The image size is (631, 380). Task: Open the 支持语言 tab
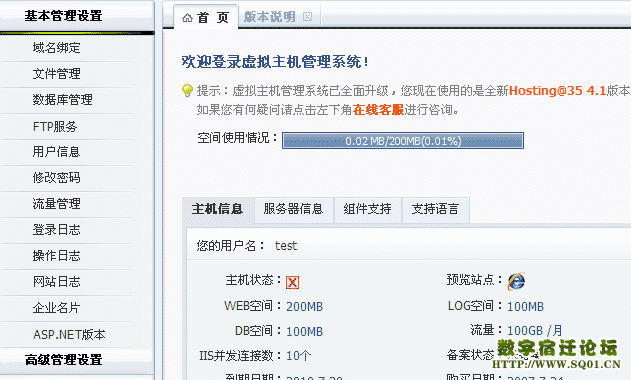pos(435,209)
